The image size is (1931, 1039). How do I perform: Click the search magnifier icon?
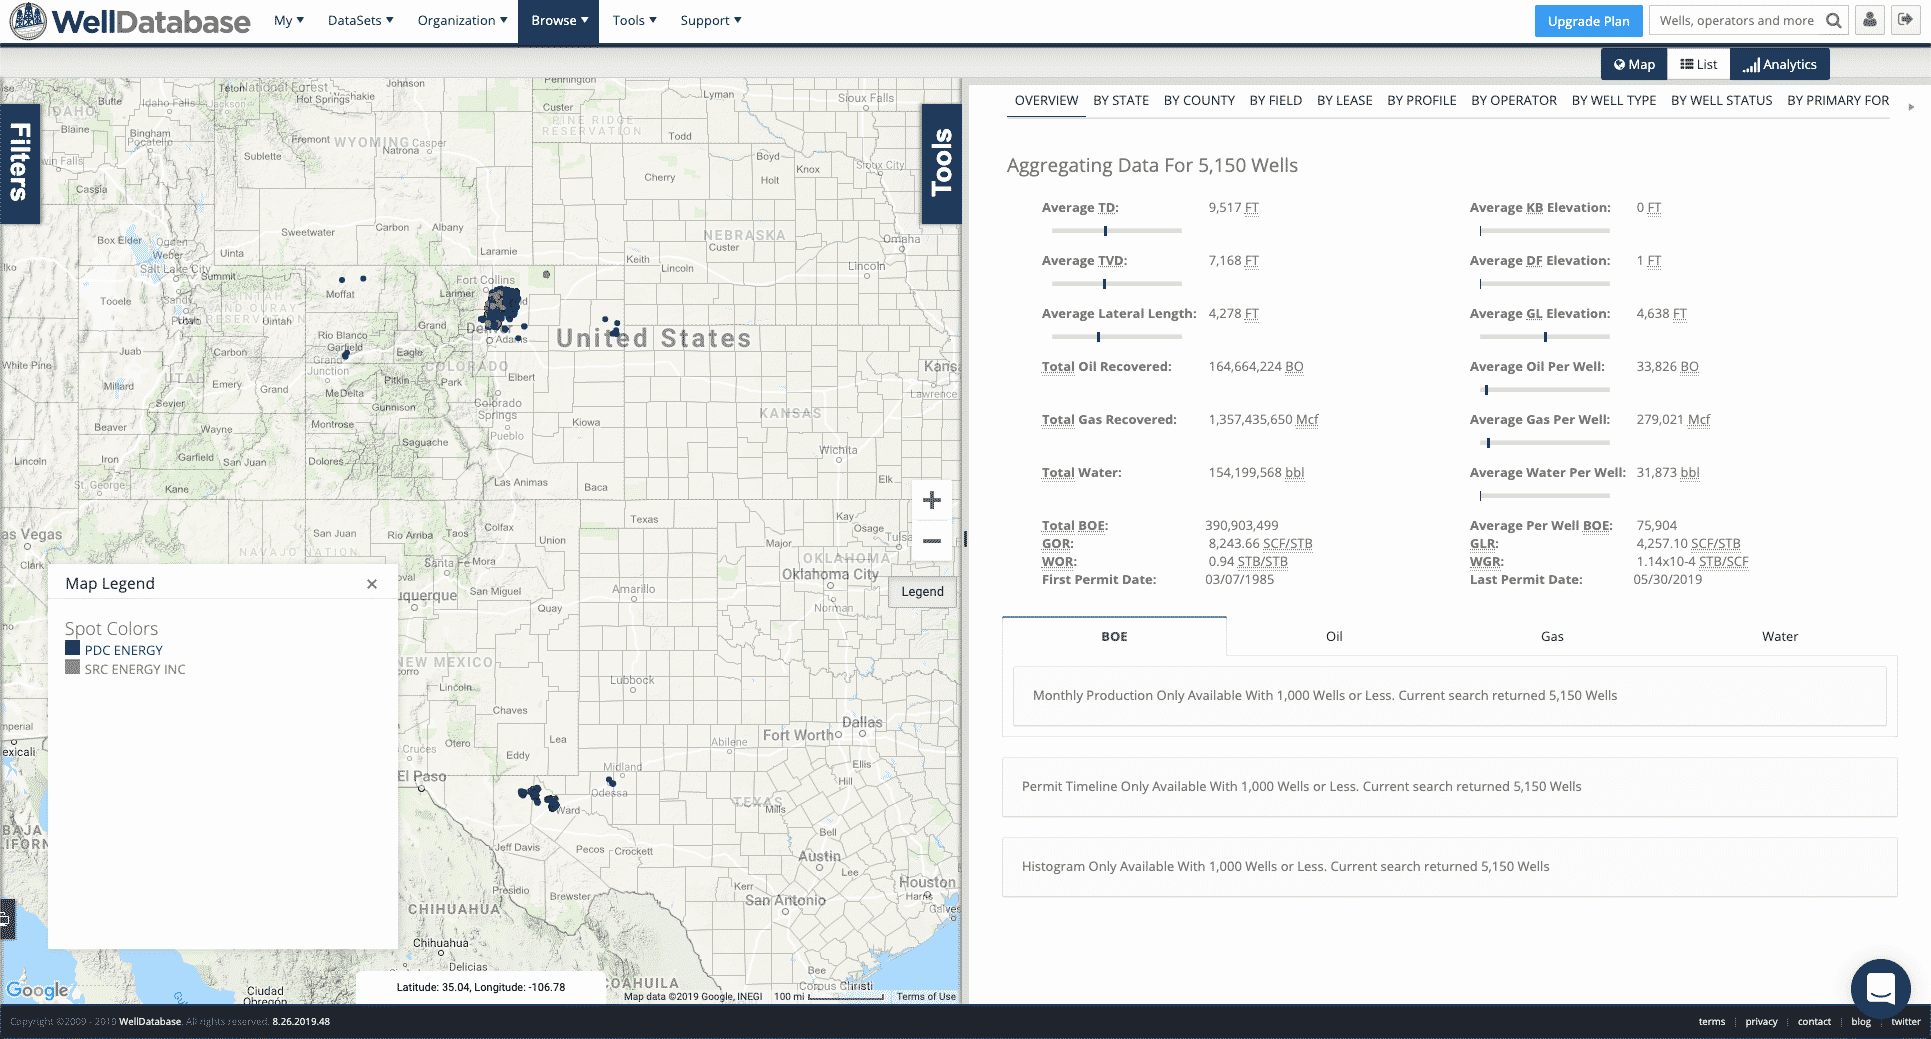tap(1833, 21)
